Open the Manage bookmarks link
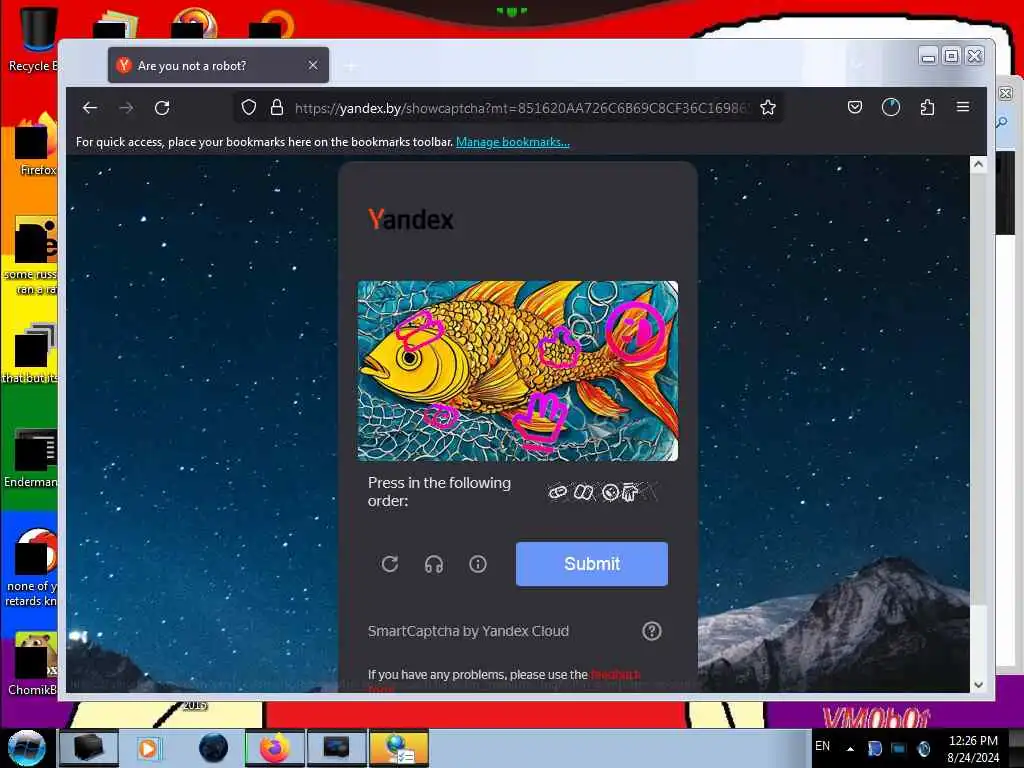The width and height of the screenshot is (1024, 768). tap(513, 142)
